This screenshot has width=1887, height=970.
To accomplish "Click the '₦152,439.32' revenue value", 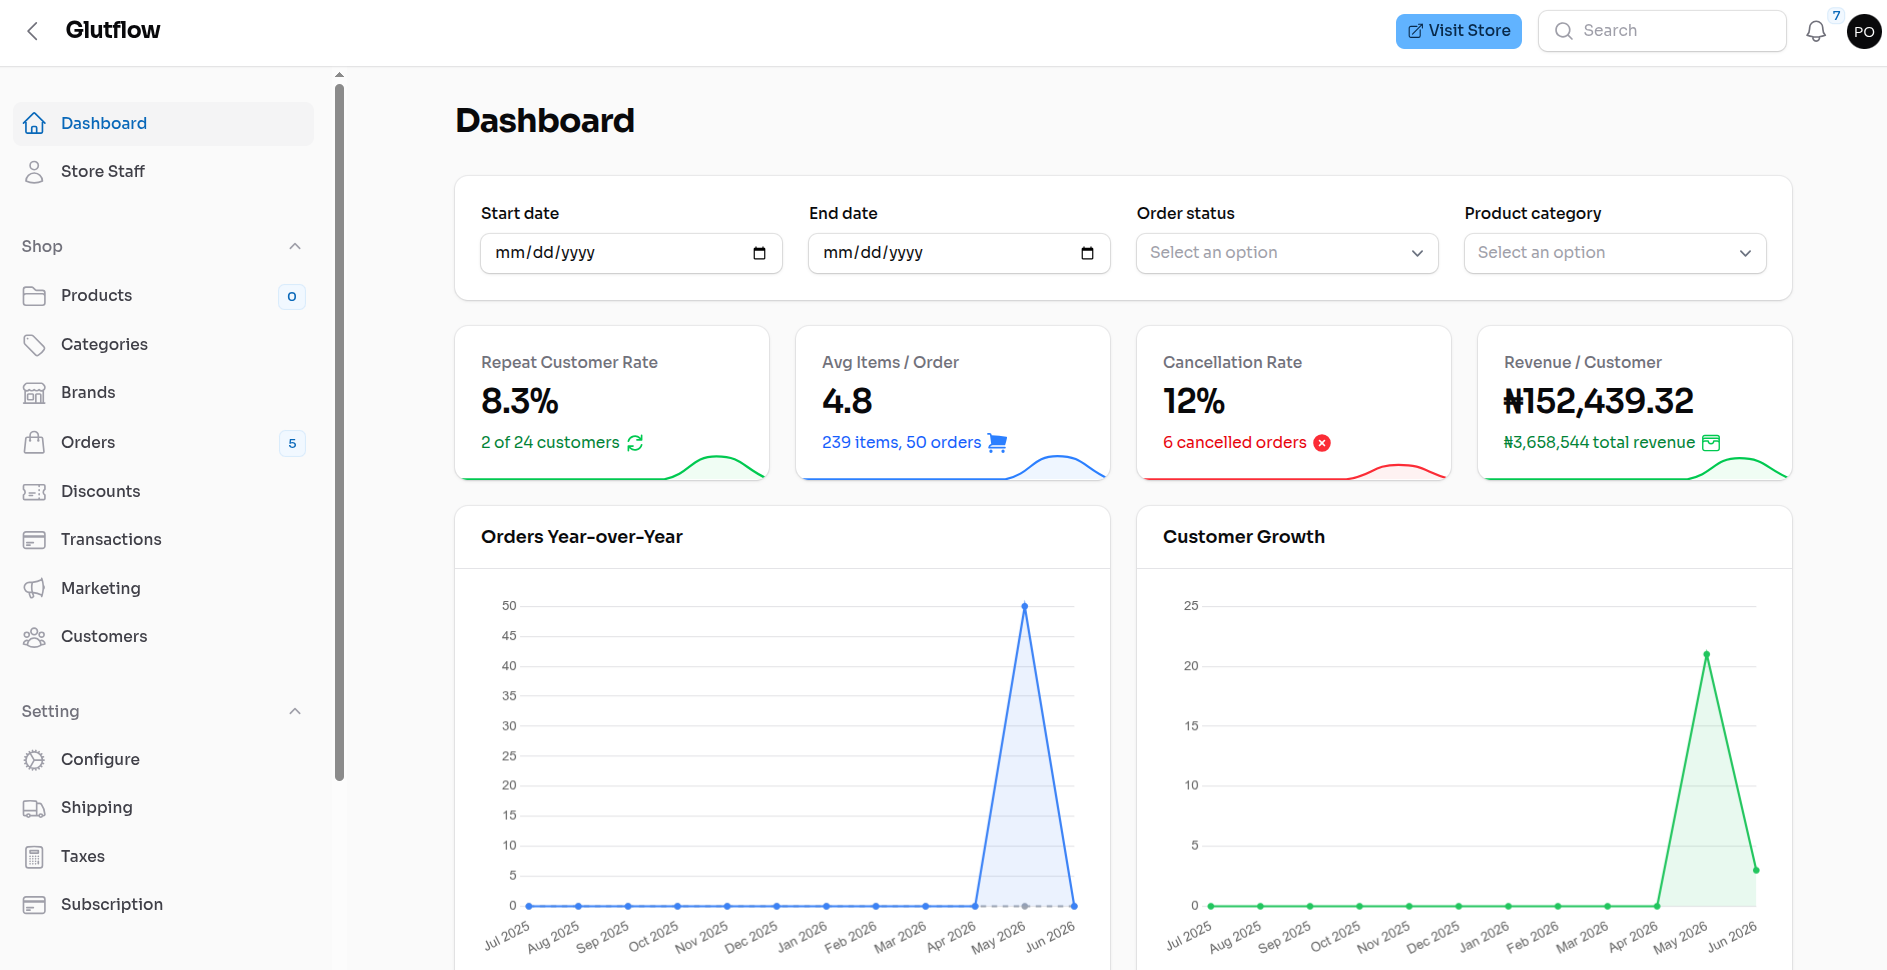I will (x=1598, y=402).
